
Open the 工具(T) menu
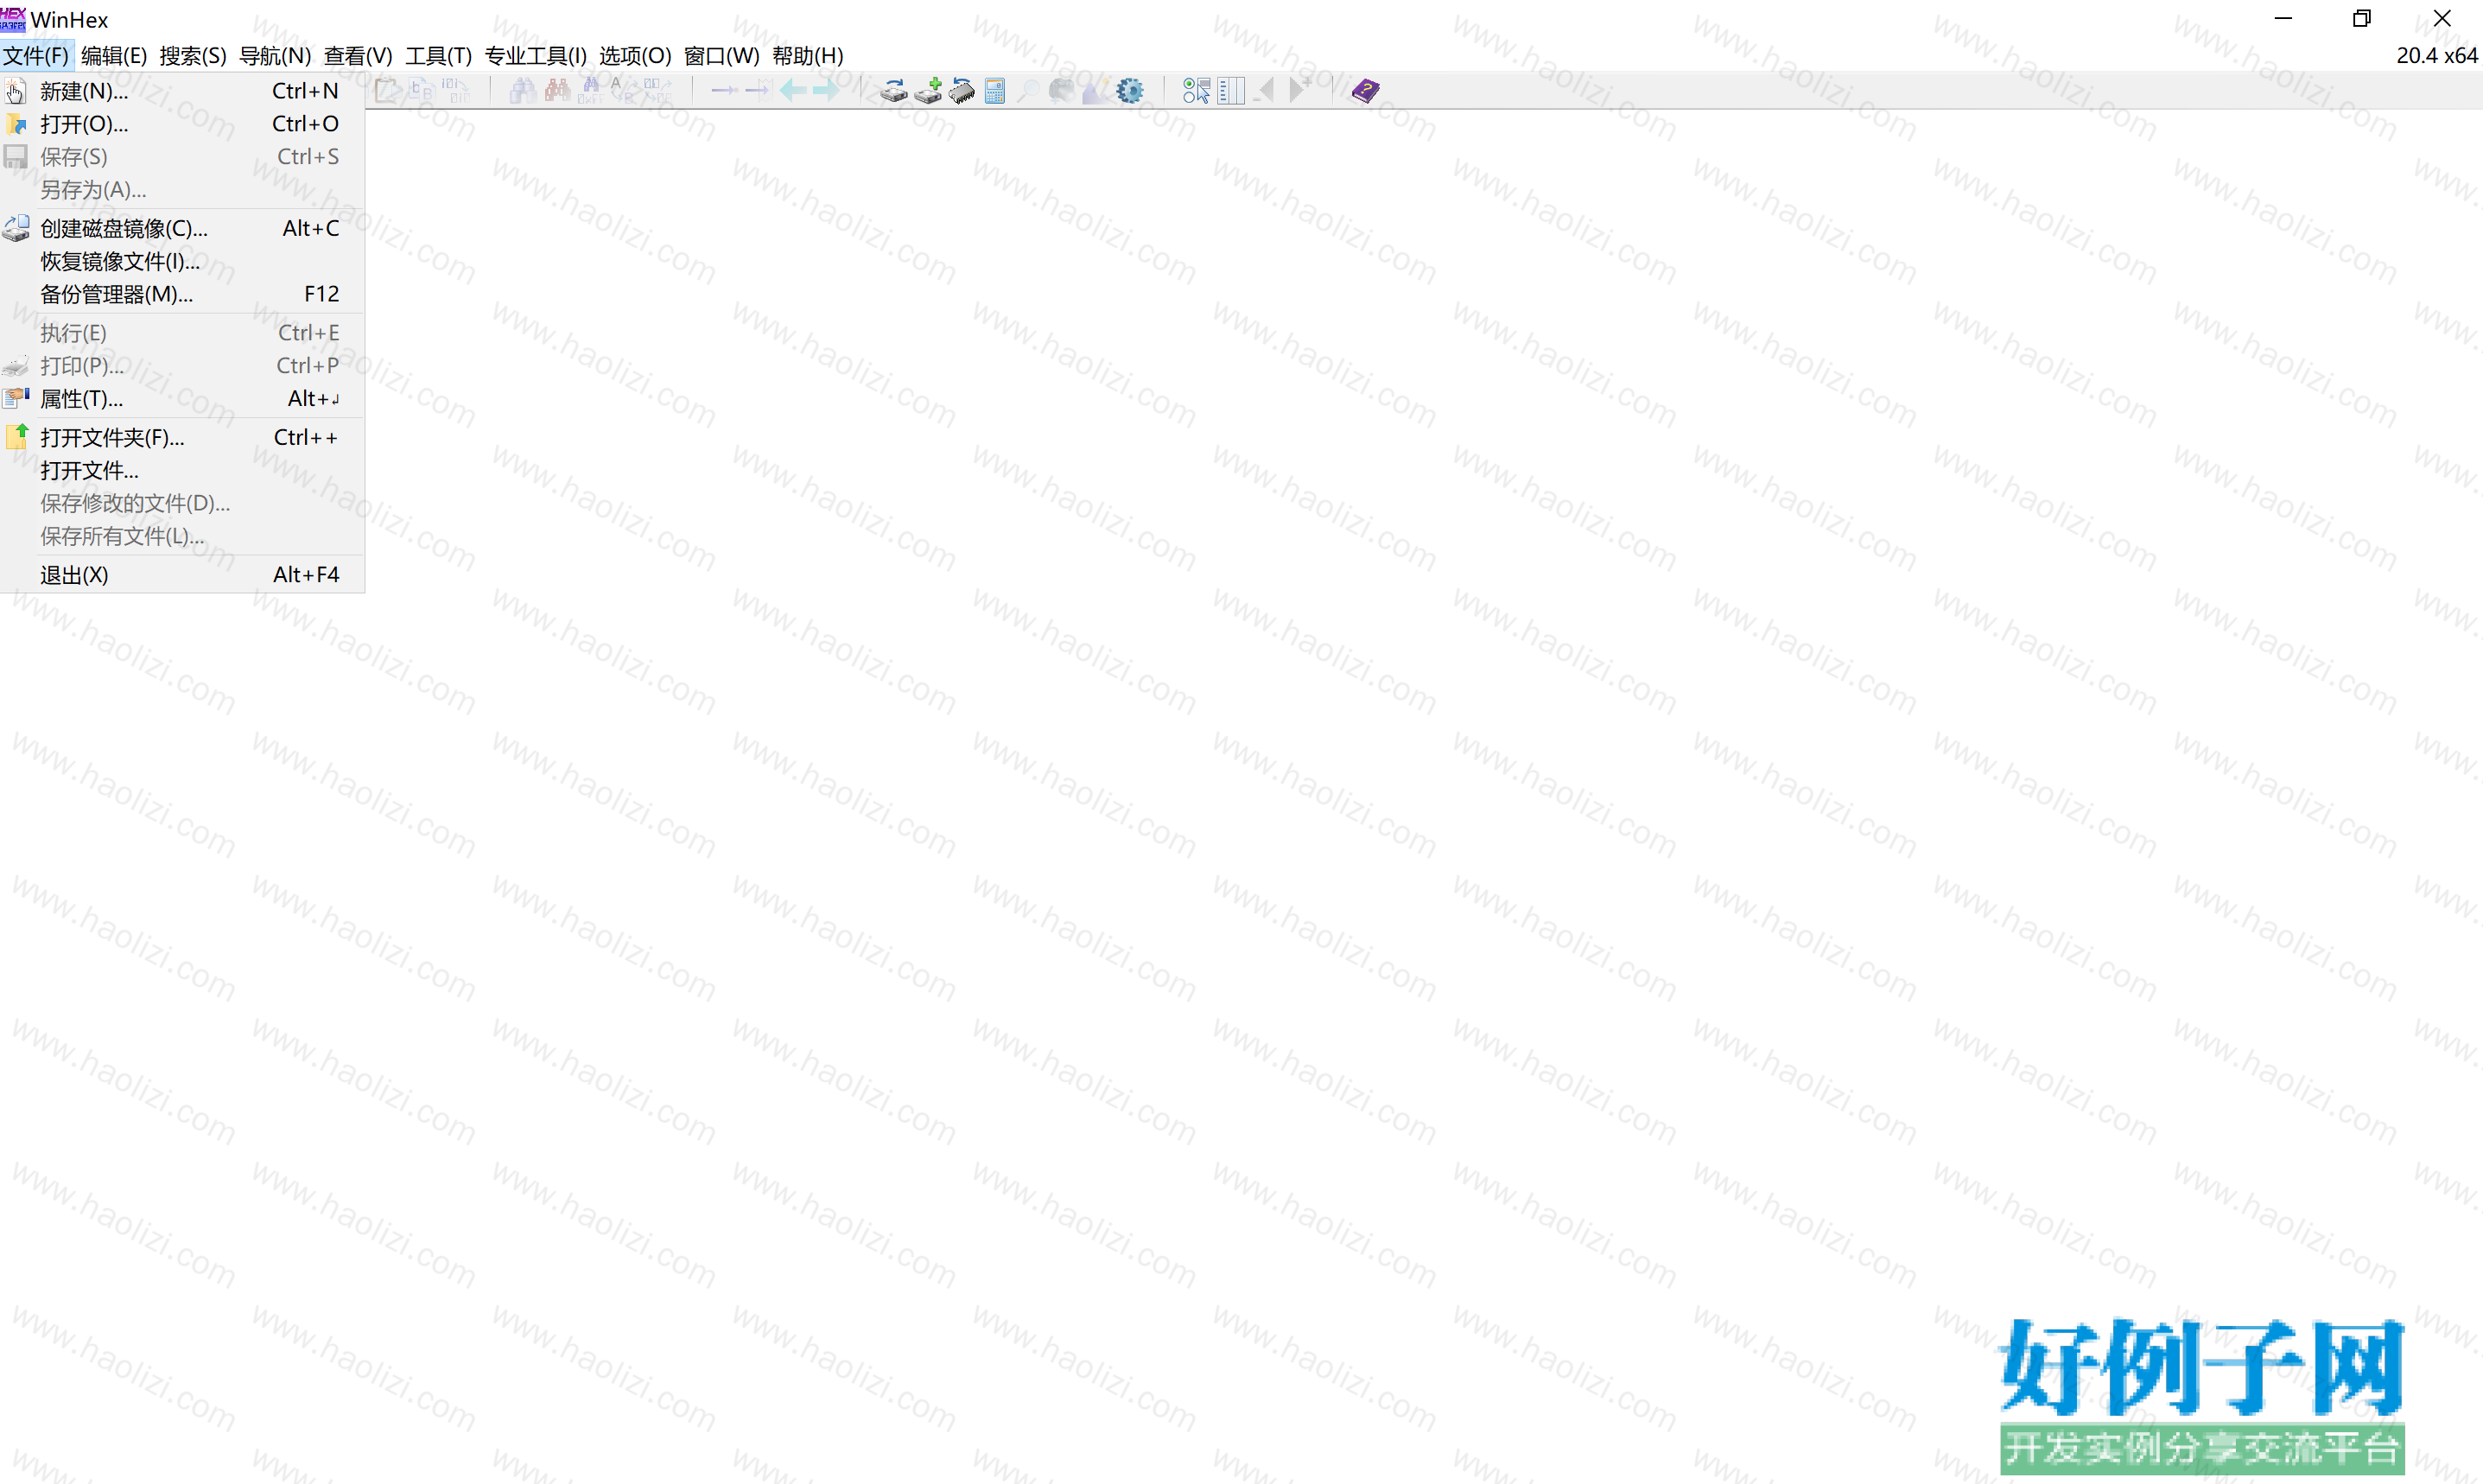(x=438, y=56)
